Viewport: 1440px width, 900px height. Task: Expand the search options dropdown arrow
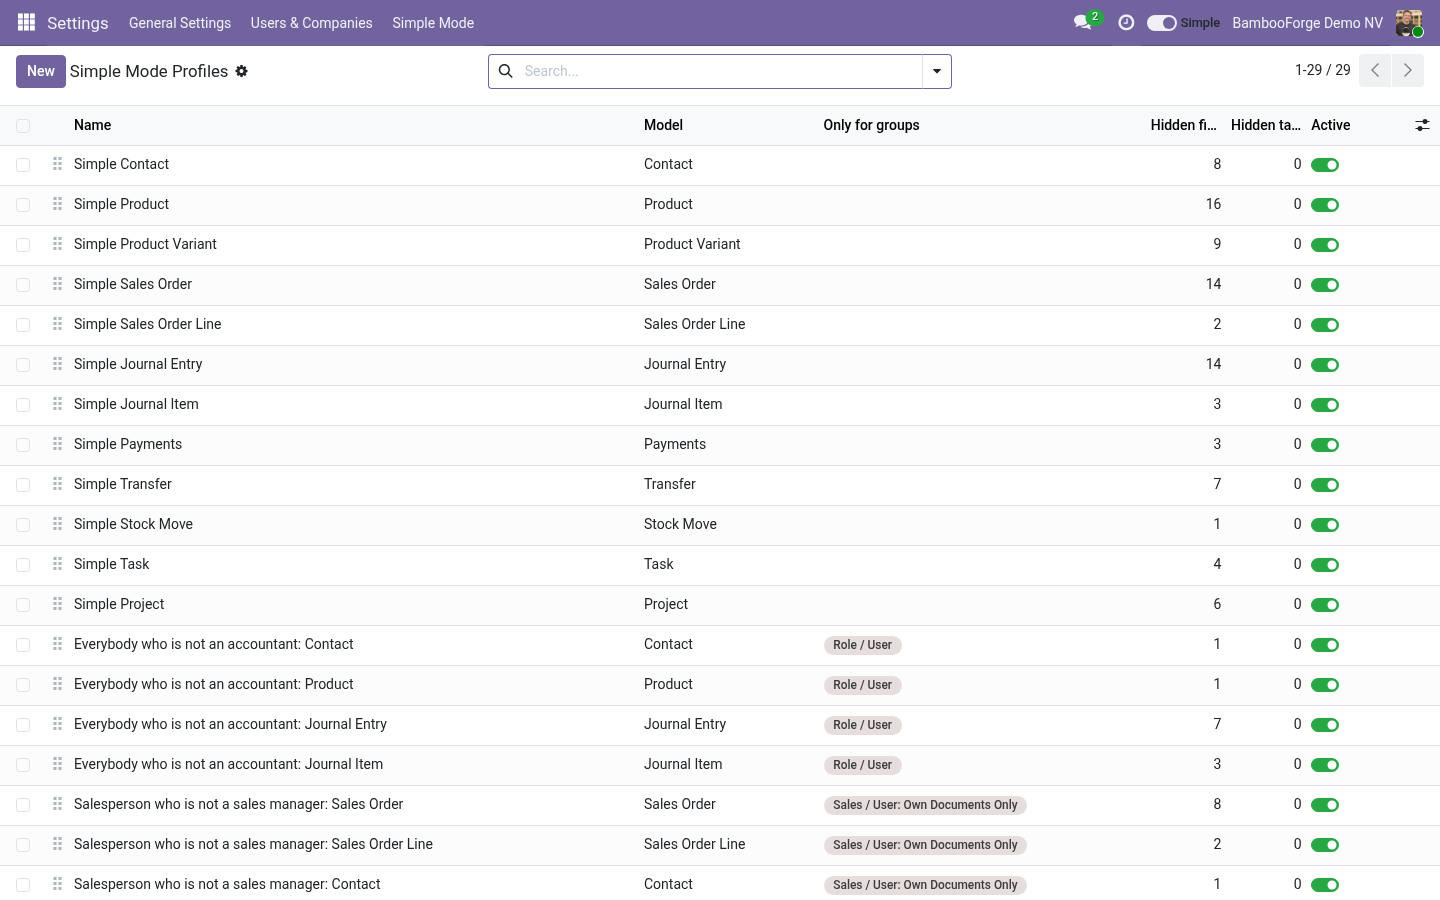pos(937,71)
